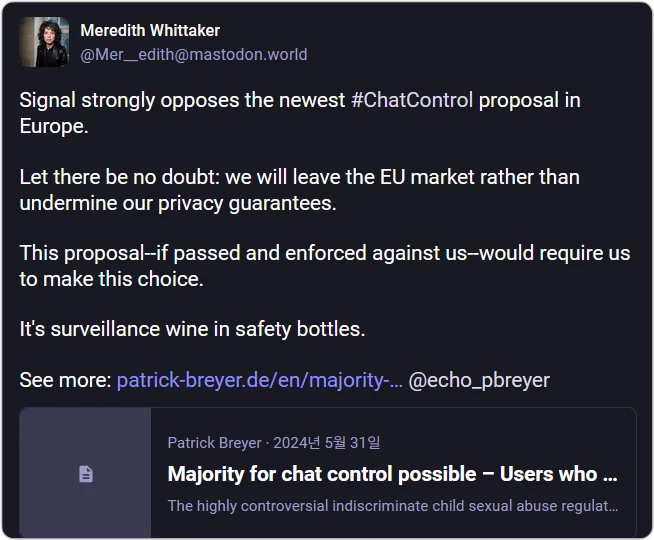The height and width of the screenshot is (540, 654).
Task: Click the "See more:" text label
Action: 65,380
